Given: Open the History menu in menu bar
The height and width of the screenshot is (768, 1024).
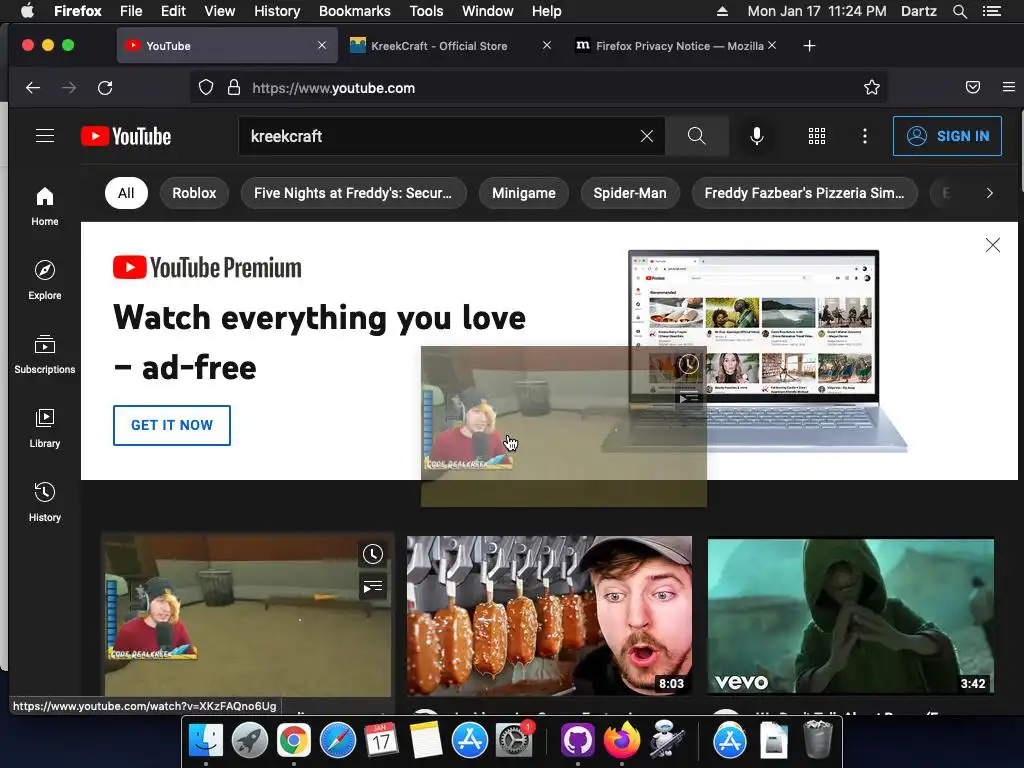Looking at the screenshot, I should (277, 11).
